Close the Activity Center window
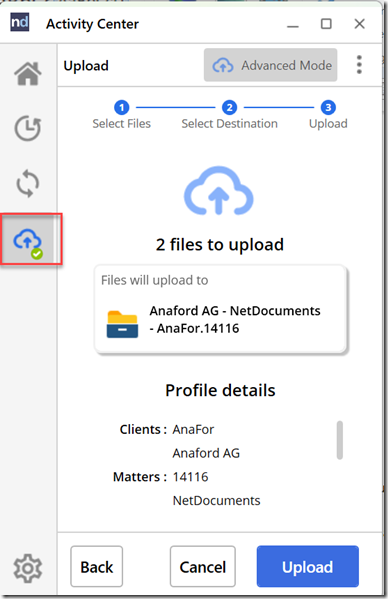The width and height of the screenshot is (388, 599). (x=359, y=24)
